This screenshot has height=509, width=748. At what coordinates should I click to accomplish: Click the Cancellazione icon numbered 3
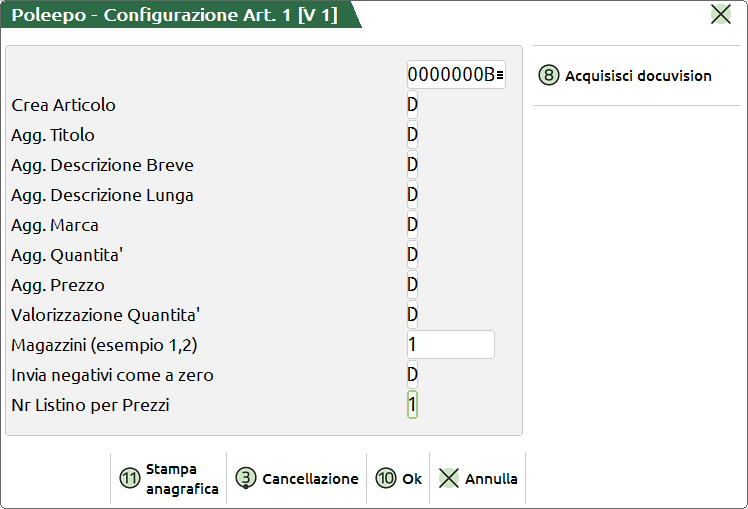[x=246, y=478]
